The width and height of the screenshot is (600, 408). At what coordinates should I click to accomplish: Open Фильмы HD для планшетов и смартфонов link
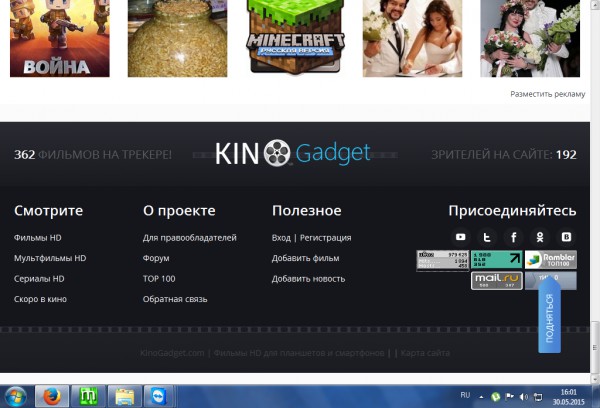298,353
